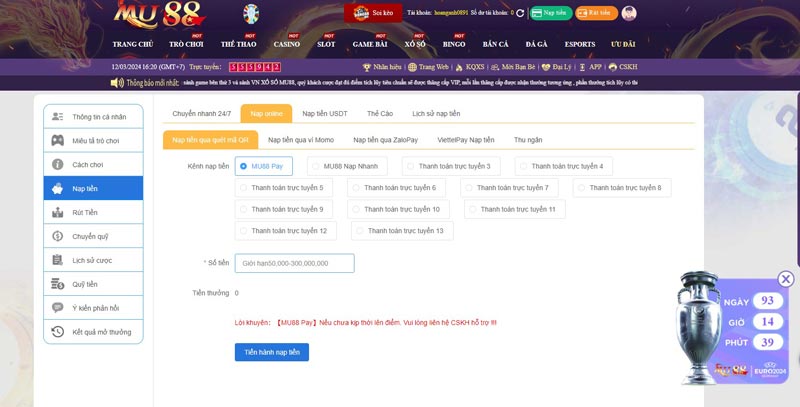The height and width of the screenshot is (407, 800).
Task: Click the Mời Bạn Bè people icon
Action: 494,67
